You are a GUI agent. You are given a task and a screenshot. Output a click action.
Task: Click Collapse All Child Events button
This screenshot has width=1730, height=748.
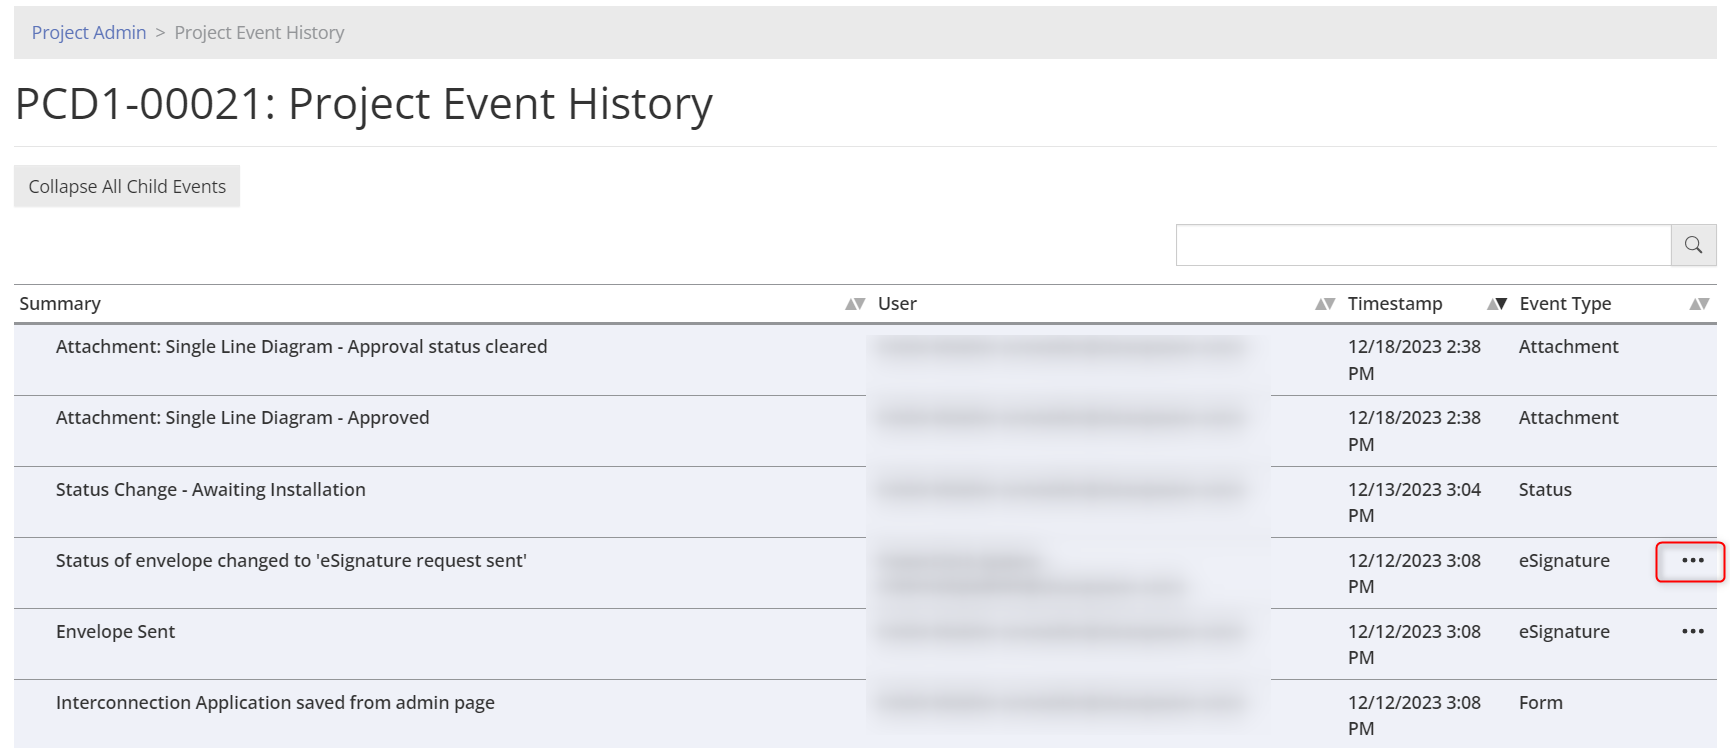click(x=127, y=186)
